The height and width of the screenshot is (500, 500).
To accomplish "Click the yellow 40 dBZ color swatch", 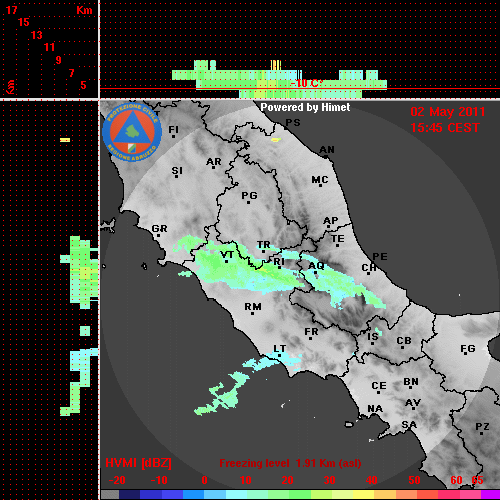I will tap(364, 495).
